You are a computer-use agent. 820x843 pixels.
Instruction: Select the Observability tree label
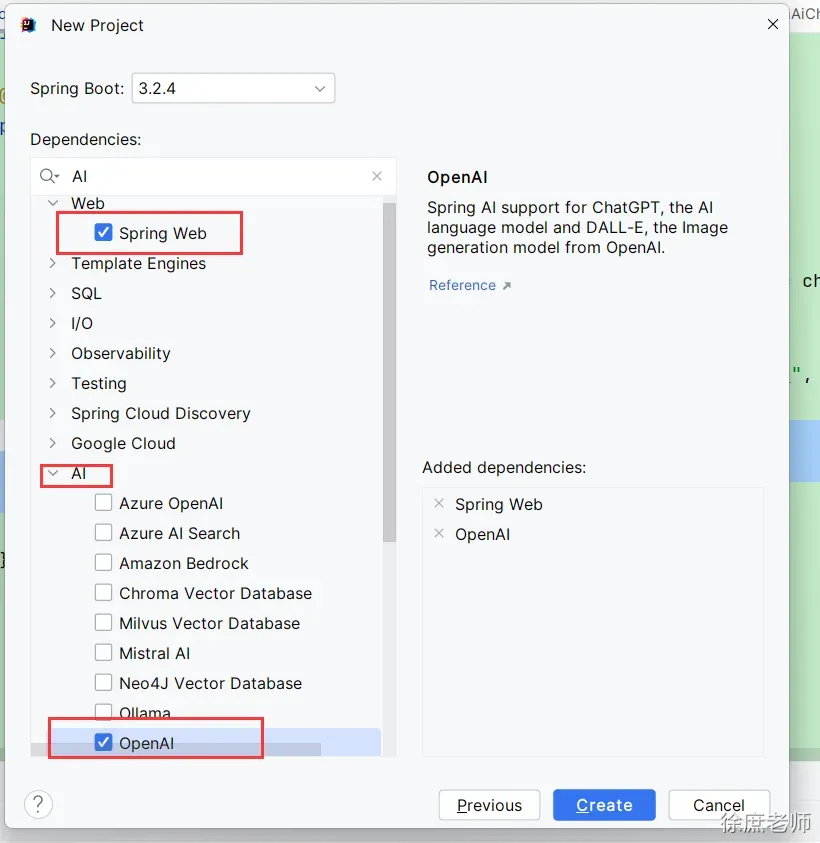(x=121, y=353)
